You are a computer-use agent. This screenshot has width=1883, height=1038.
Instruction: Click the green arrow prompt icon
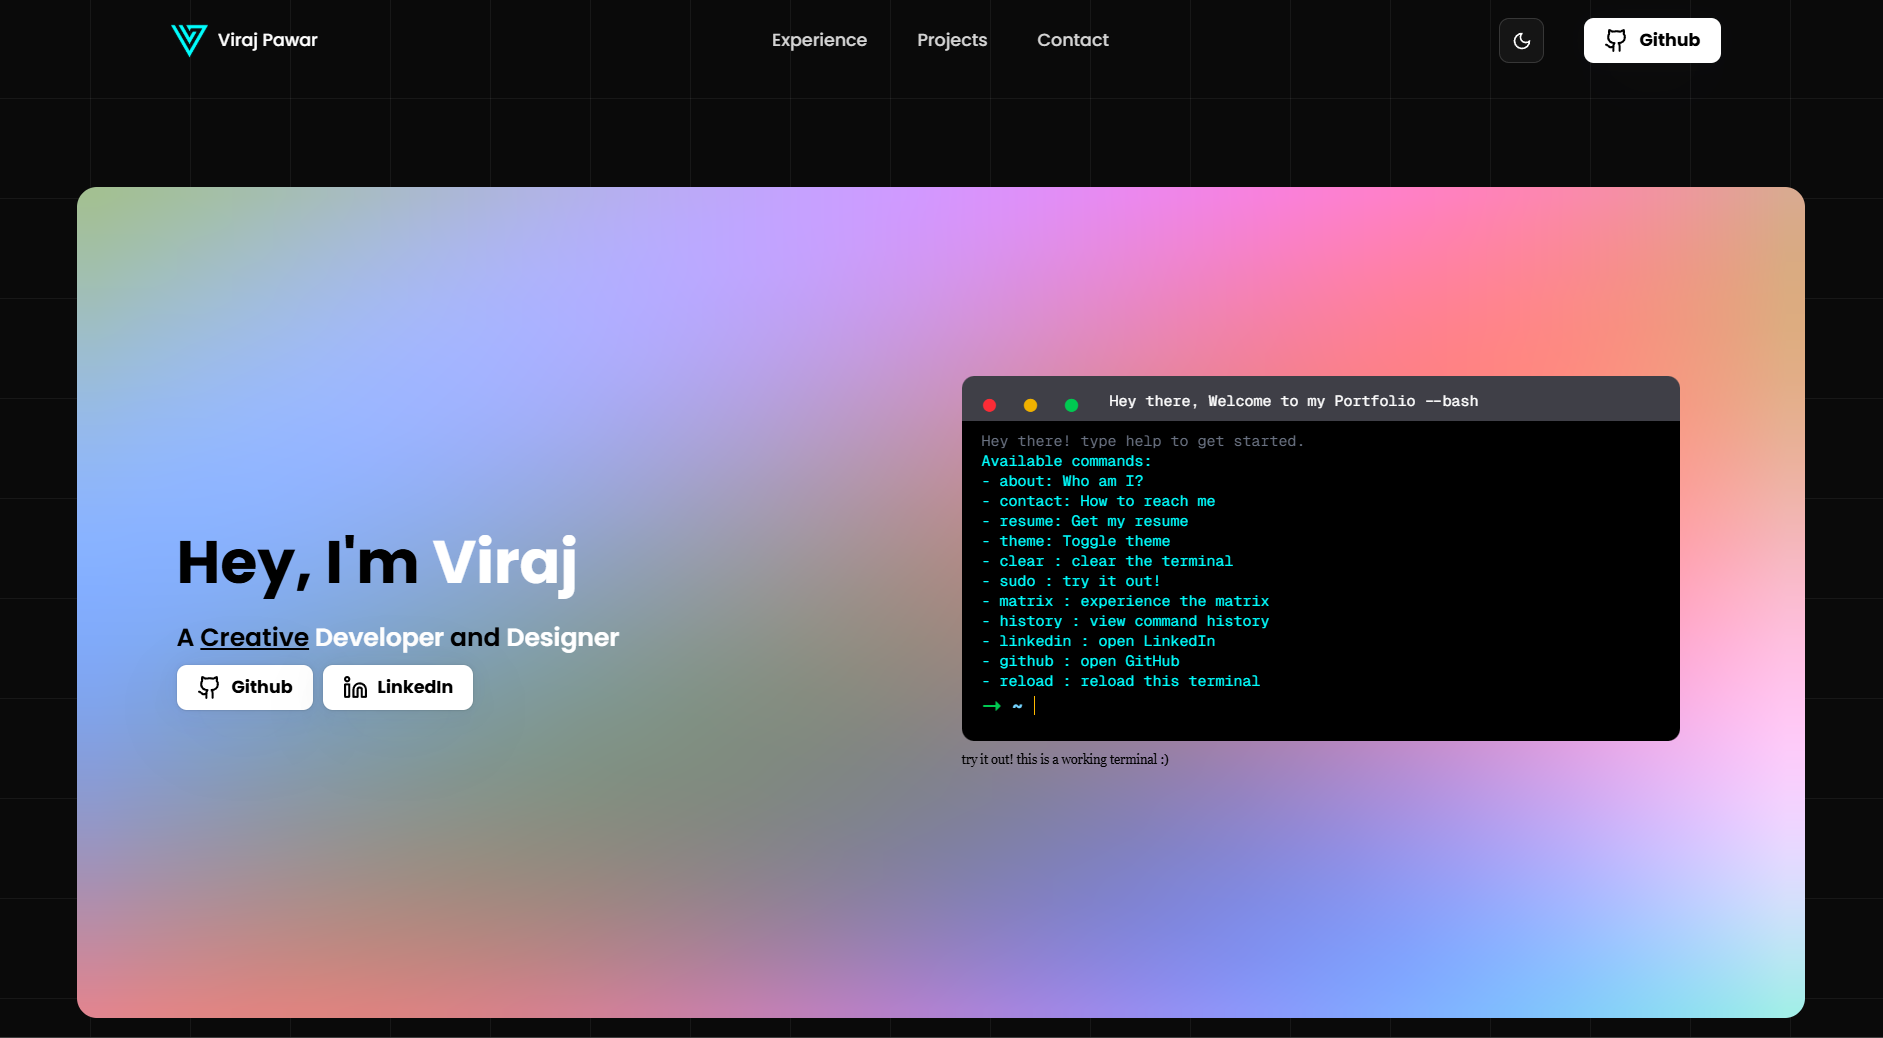click(991, 706)
